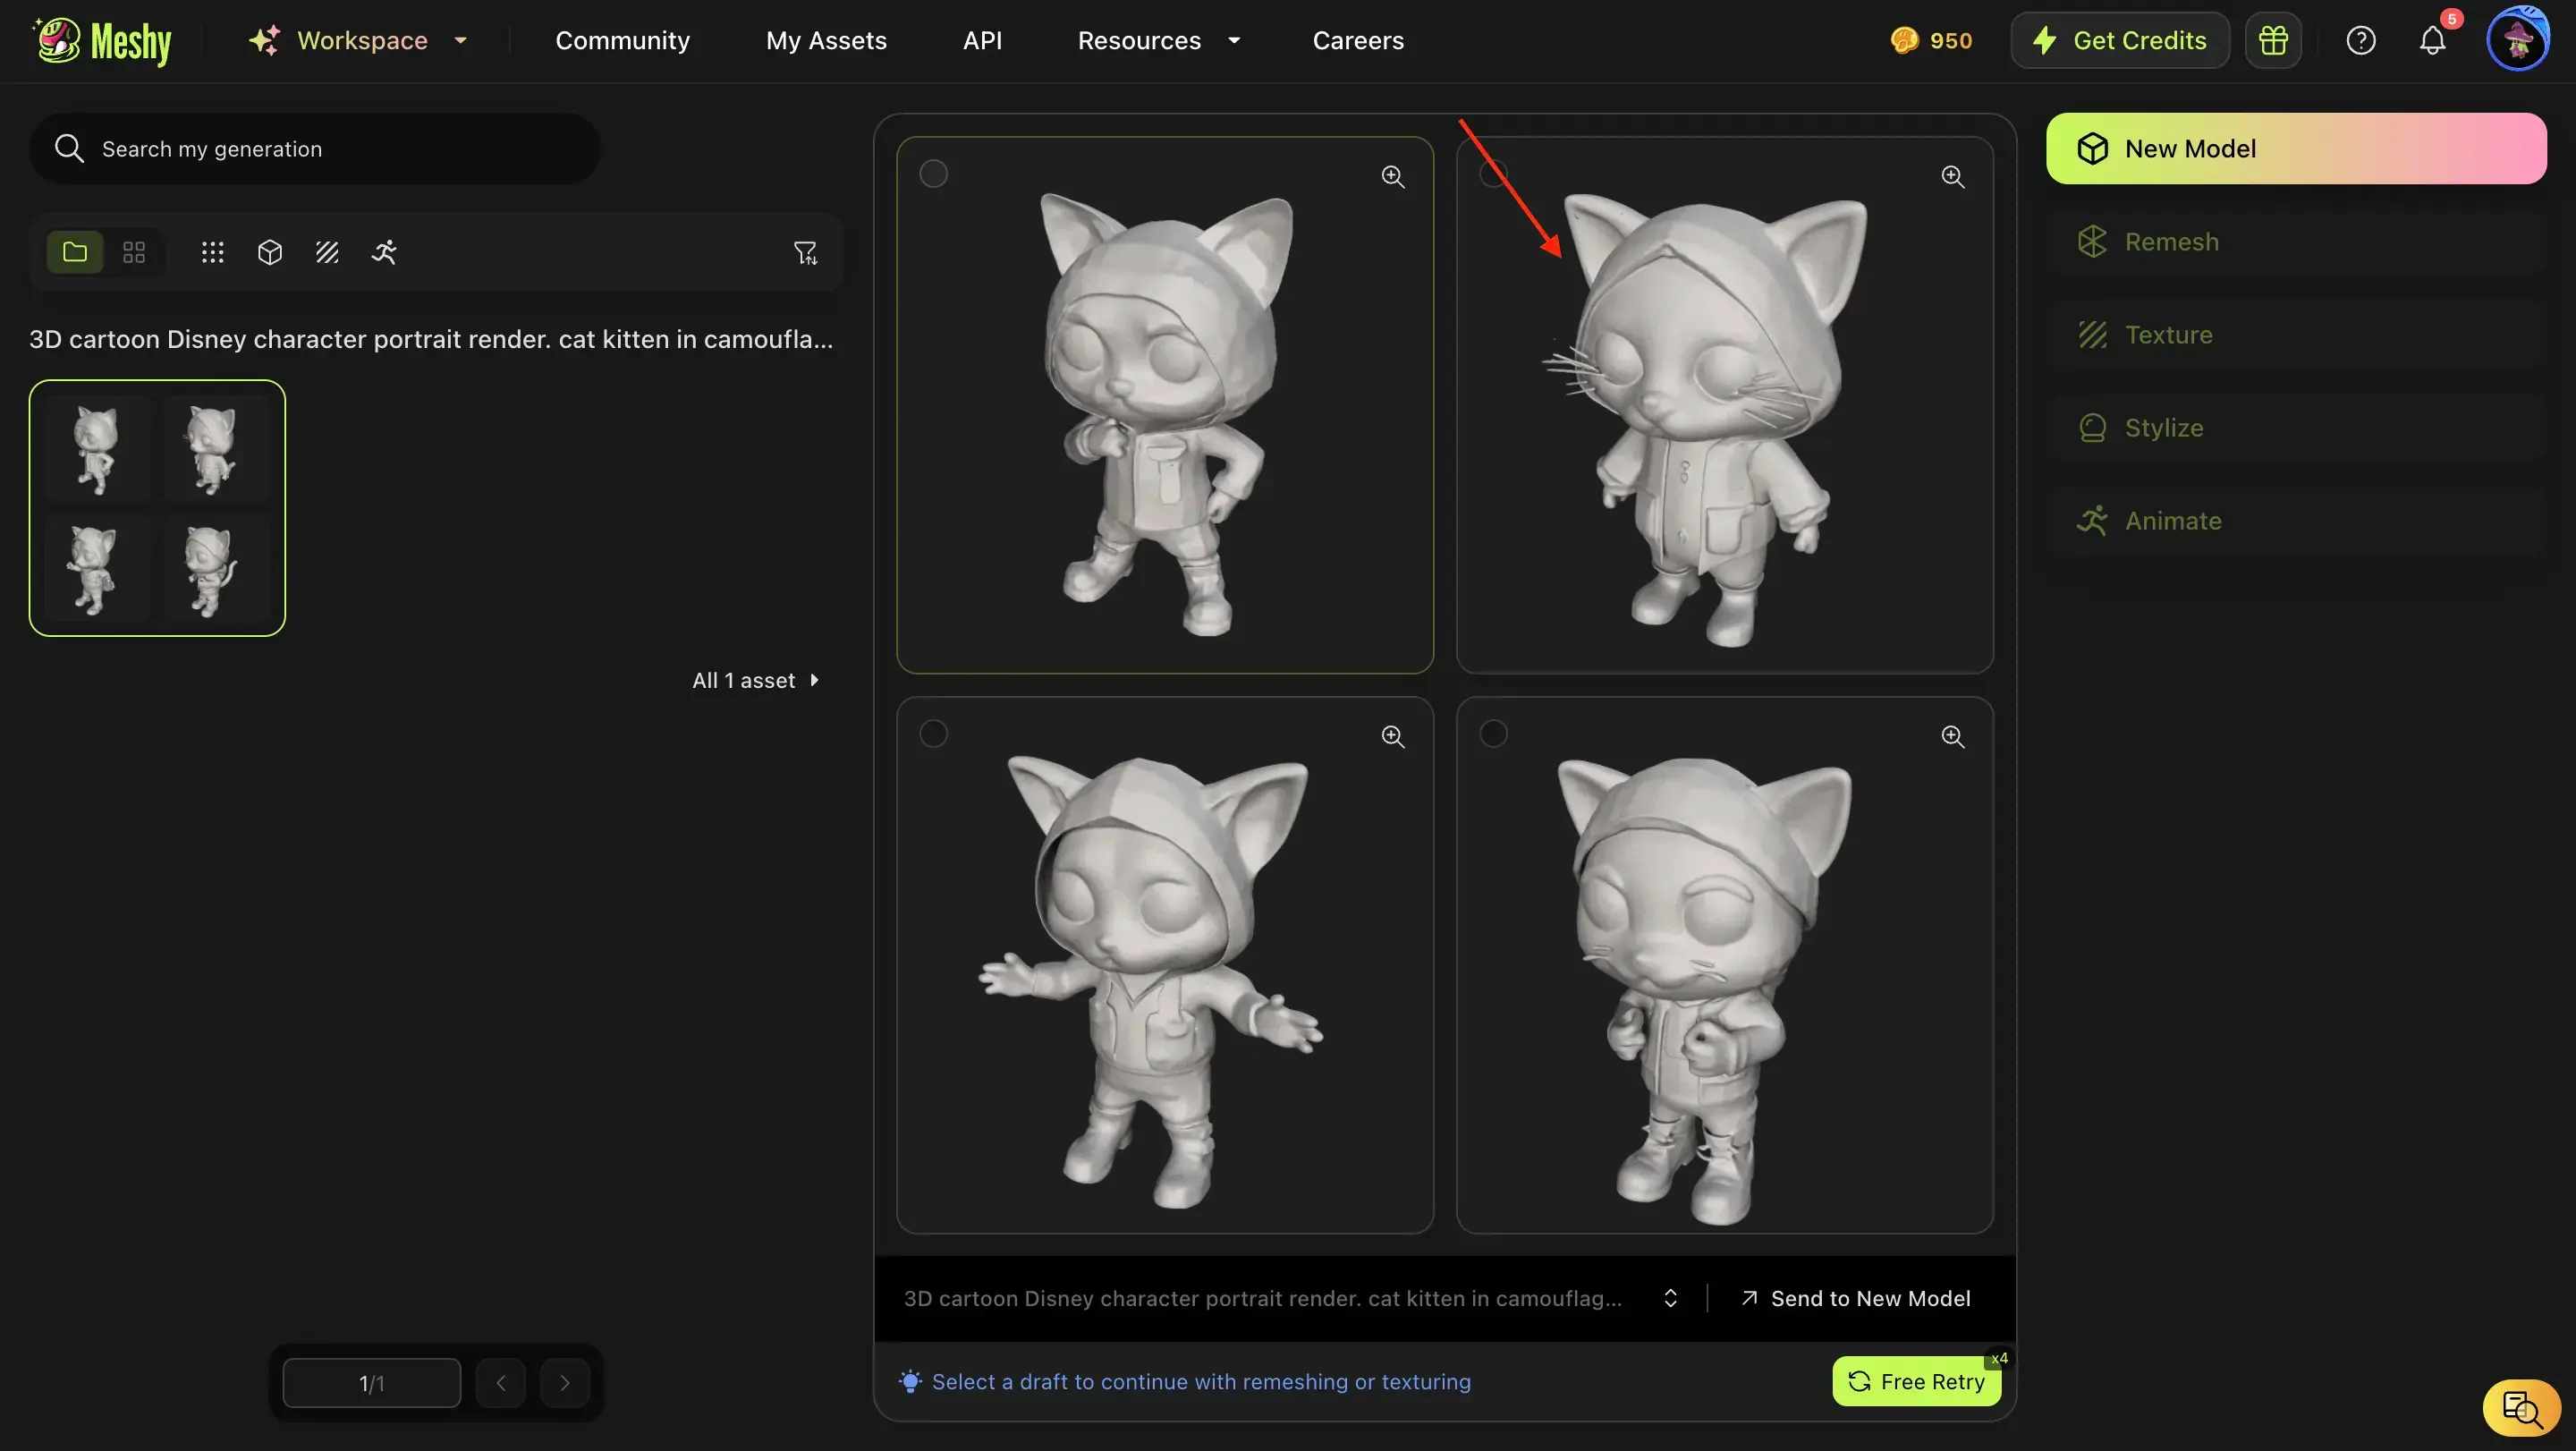The width and height of the screenshot is (2576, 1451).
Task: Click Send to New Model
Action: pos(1856,1298)
